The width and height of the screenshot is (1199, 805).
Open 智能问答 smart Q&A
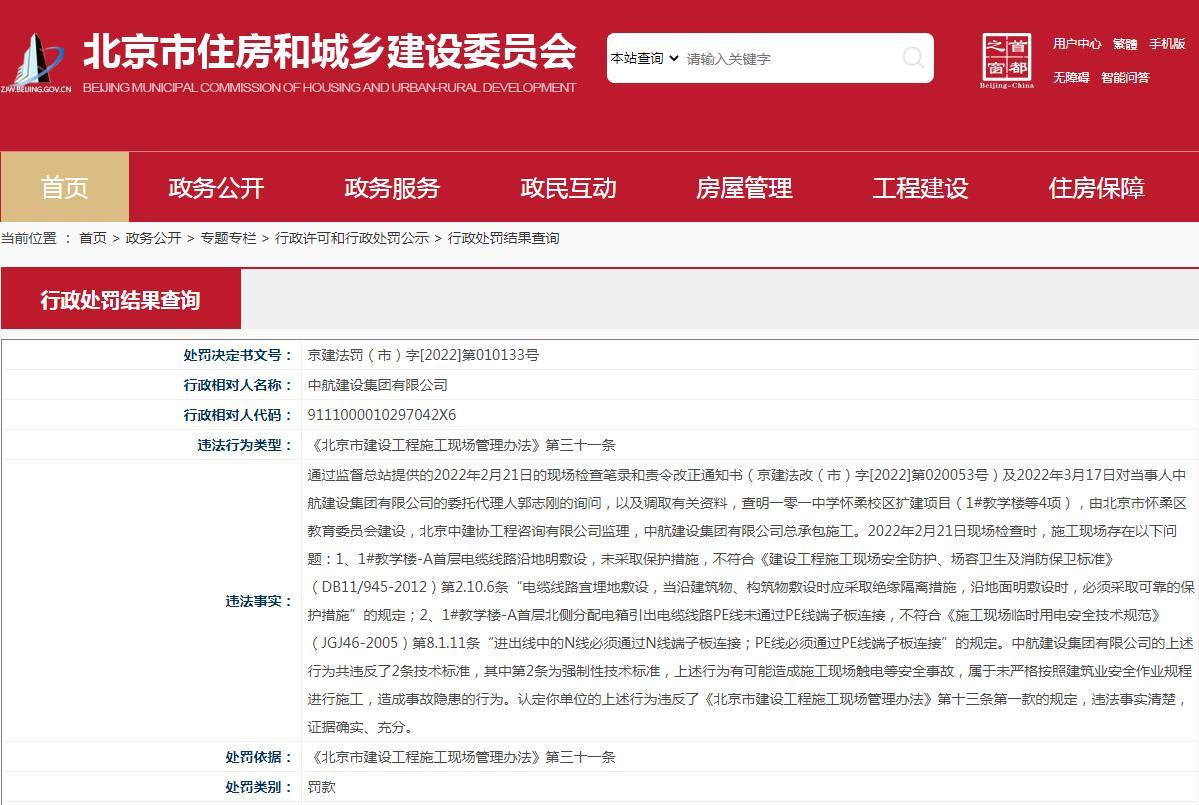coord(1125,77)
